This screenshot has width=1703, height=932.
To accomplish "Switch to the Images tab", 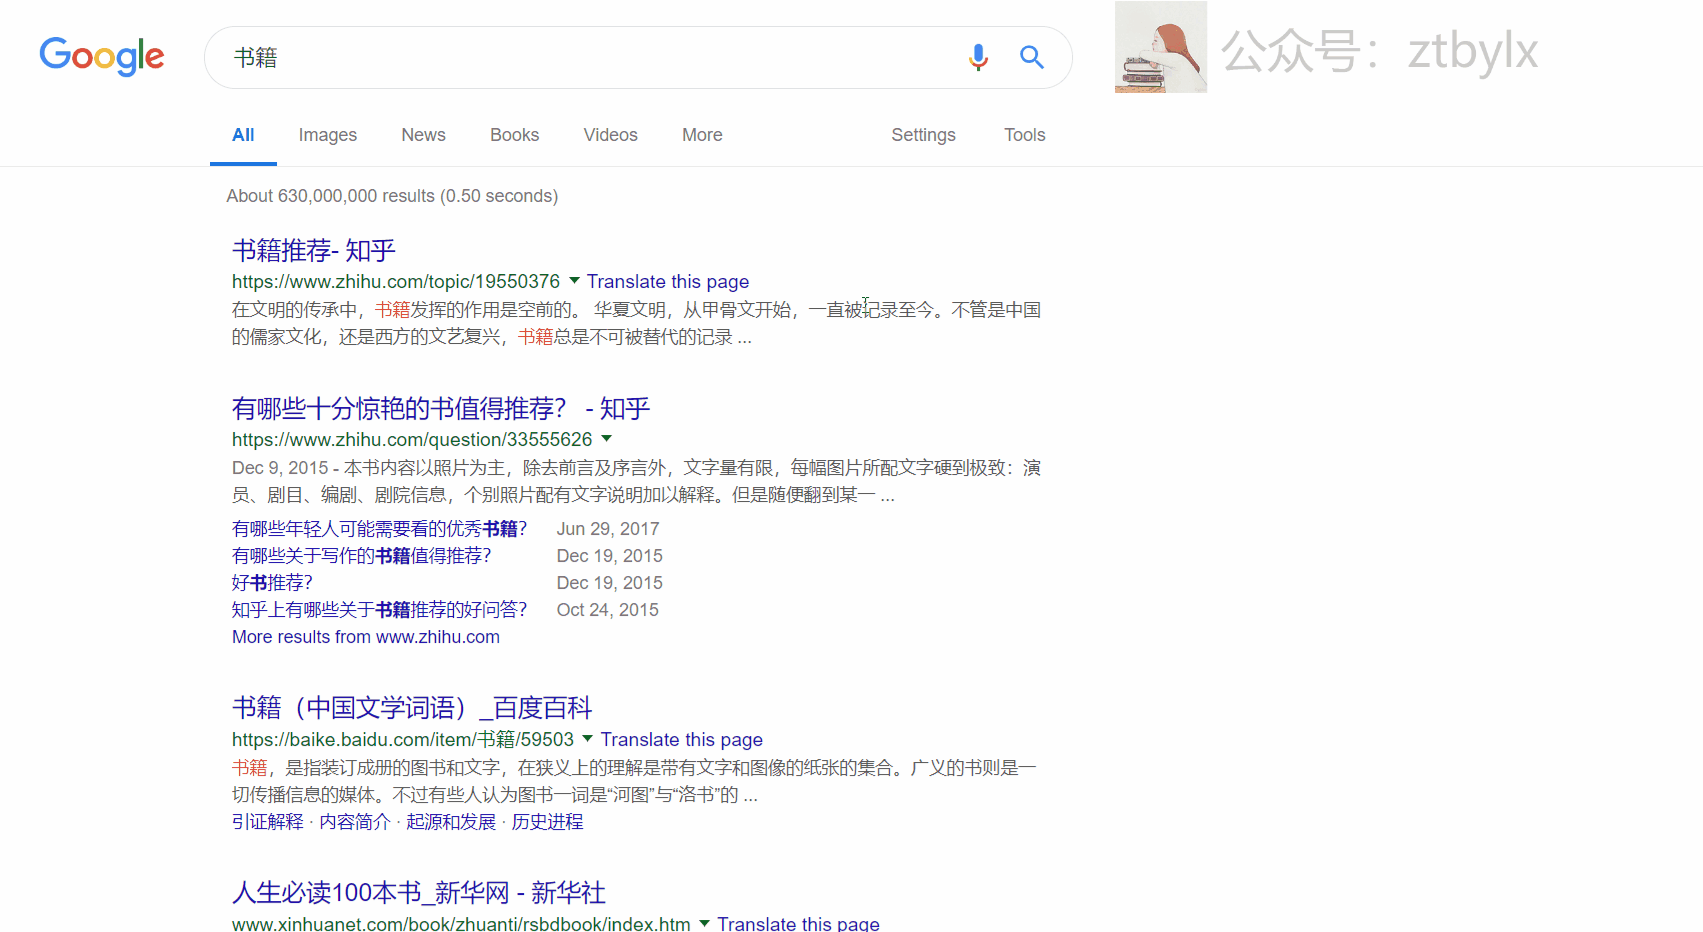I will pos(327,135).
